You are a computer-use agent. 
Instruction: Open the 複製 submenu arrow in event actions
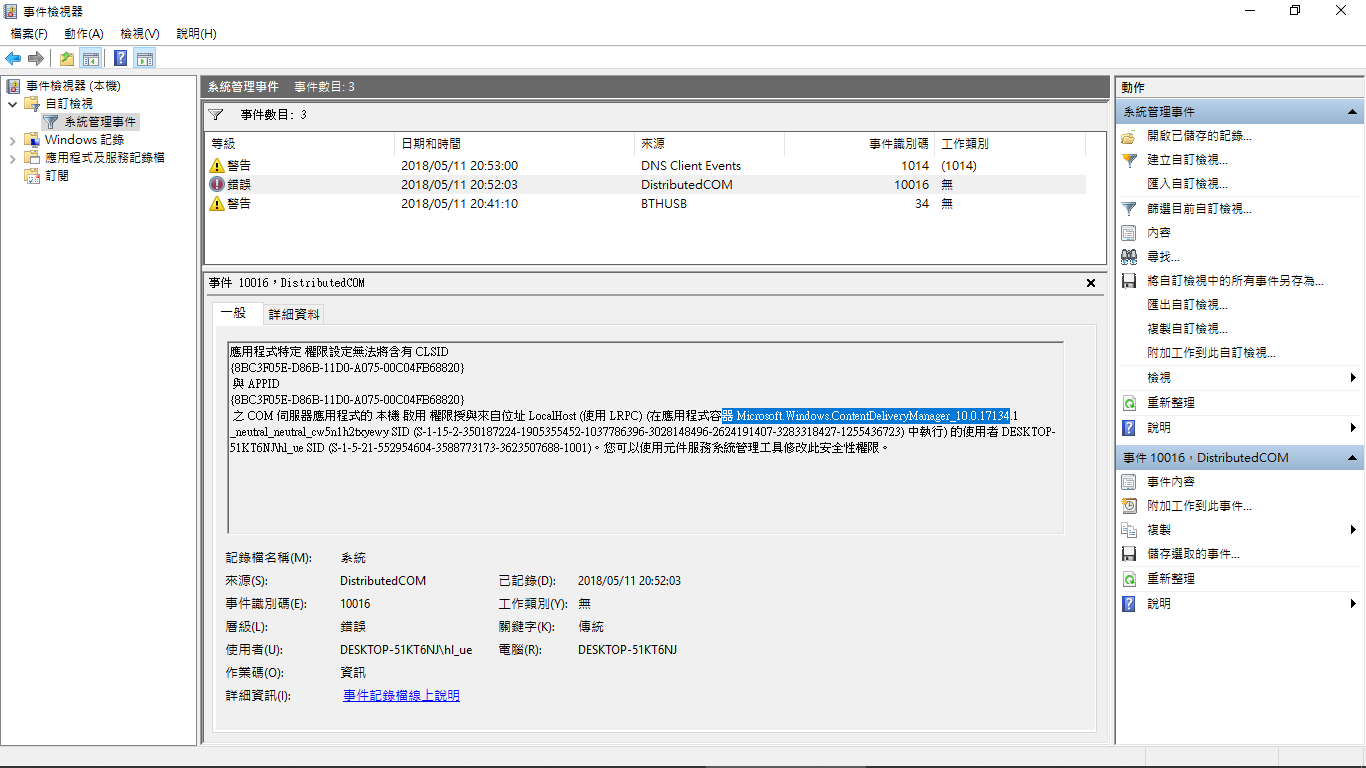click(1353, 530)
